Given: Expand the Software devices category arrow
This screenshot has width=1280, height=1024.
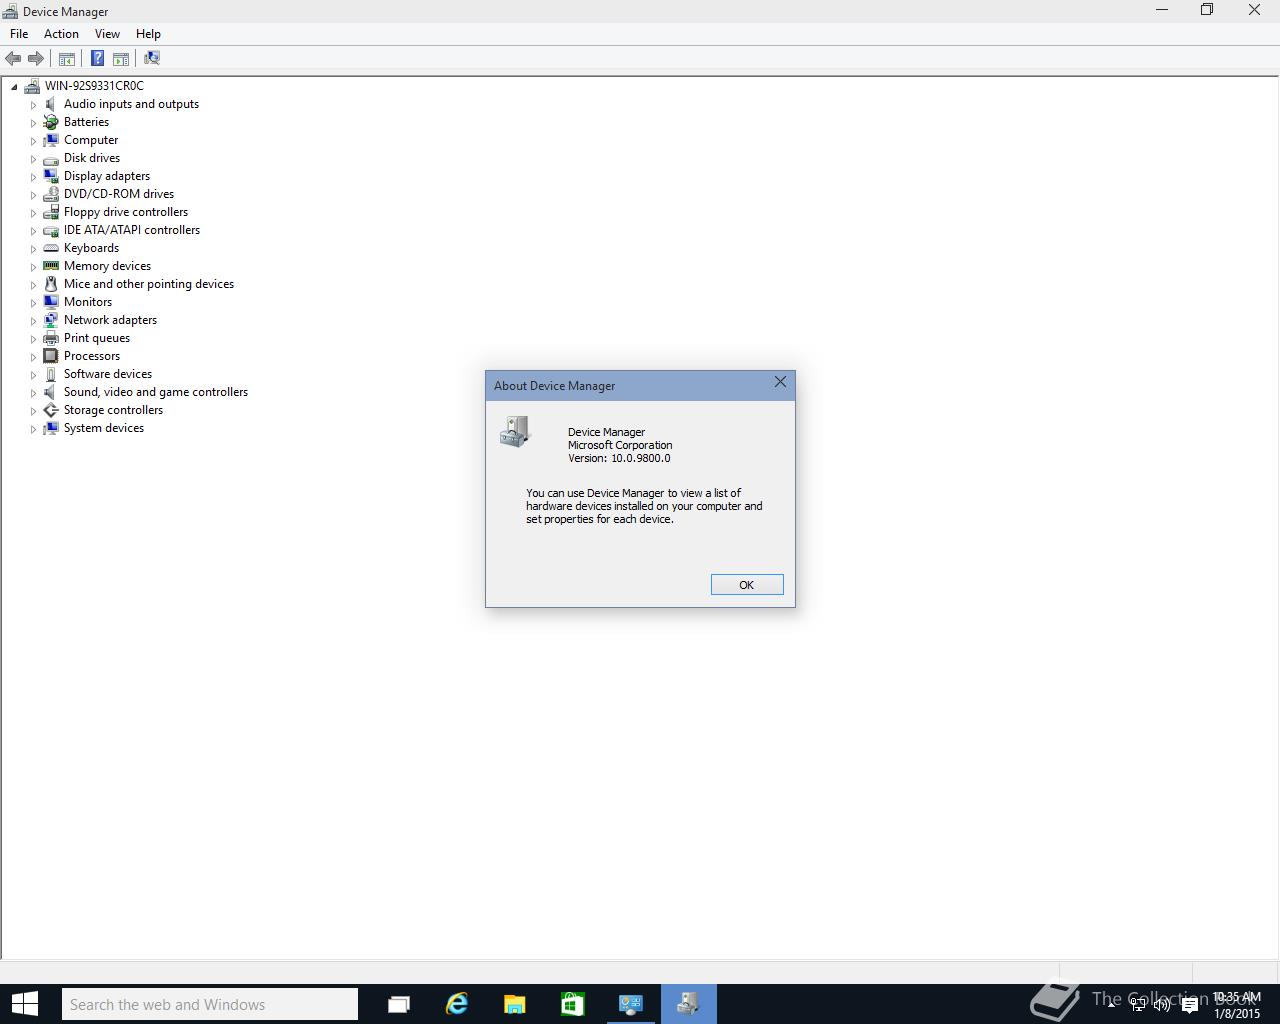Looking at the screenshot, I should [x=33, y=375].
